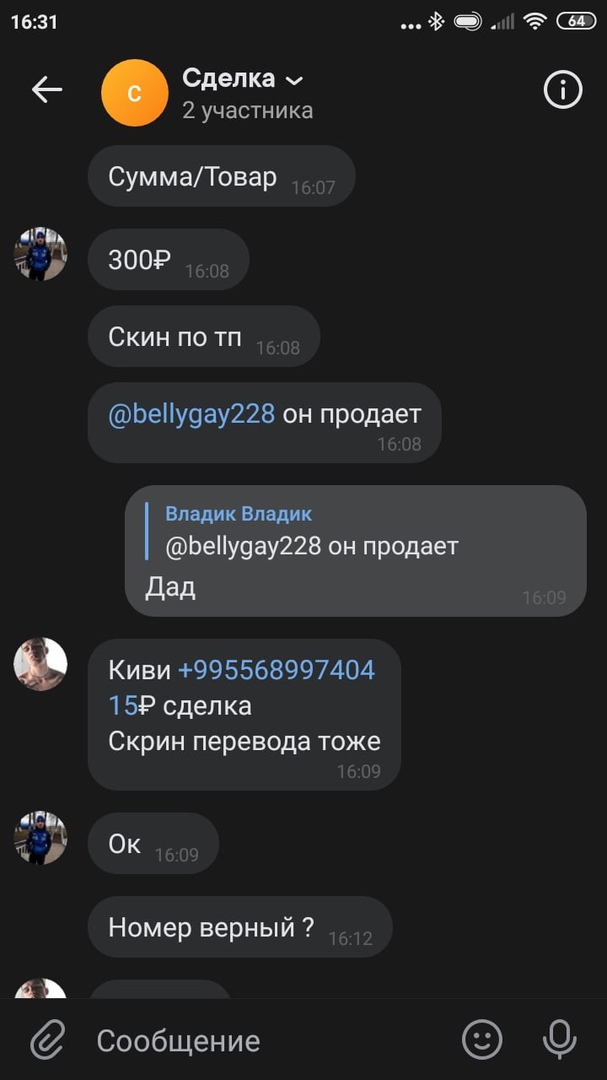The width and height of the screenshot is (607, 1080).
Task: Select the Сумма/Товар message bubble
Action: point(221,176)
